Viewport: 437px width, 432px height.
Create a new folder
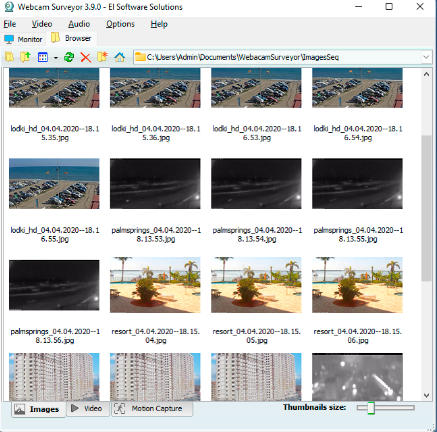pyautogui.click(x=102, y=57)
